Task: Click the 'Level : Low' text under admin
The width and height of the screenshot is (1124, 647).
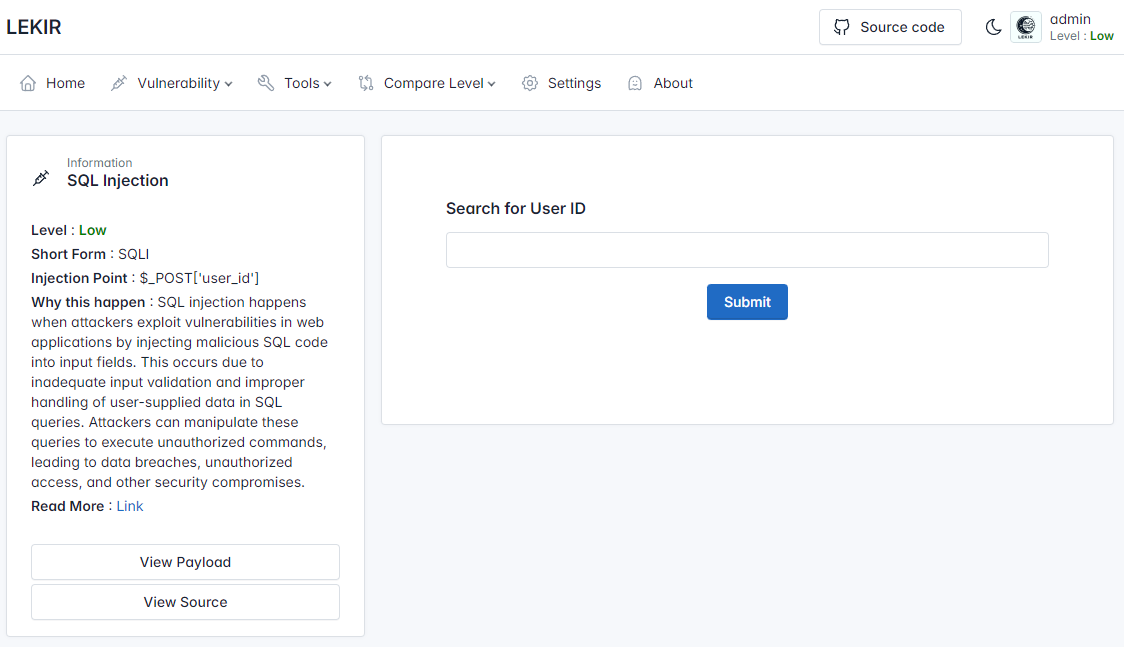Action: [1082, 36]
